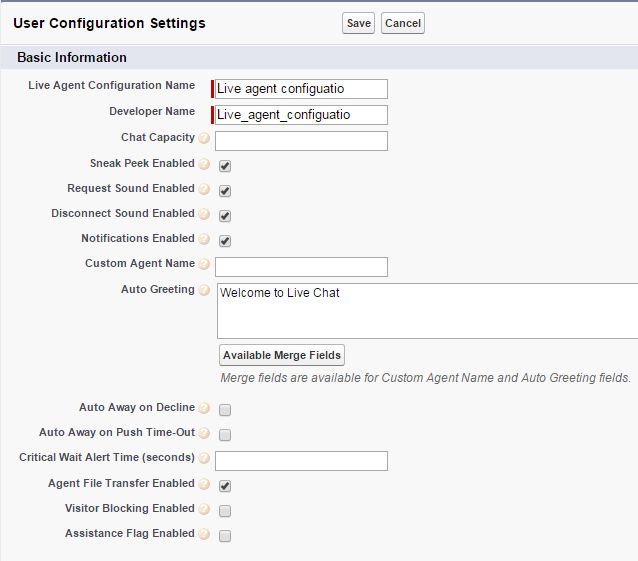Viewport: 638px width, 561px height.
Task: Click help icon beside Assistance Flag Enabled
Action: click(x=204, y=534)
